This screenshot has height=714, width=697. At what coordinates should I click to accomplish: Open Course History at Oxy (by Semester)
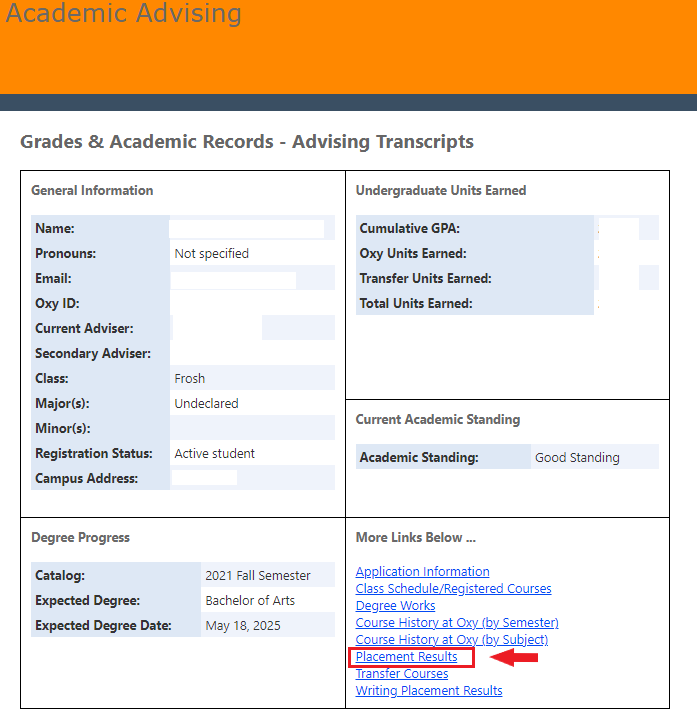457,622
